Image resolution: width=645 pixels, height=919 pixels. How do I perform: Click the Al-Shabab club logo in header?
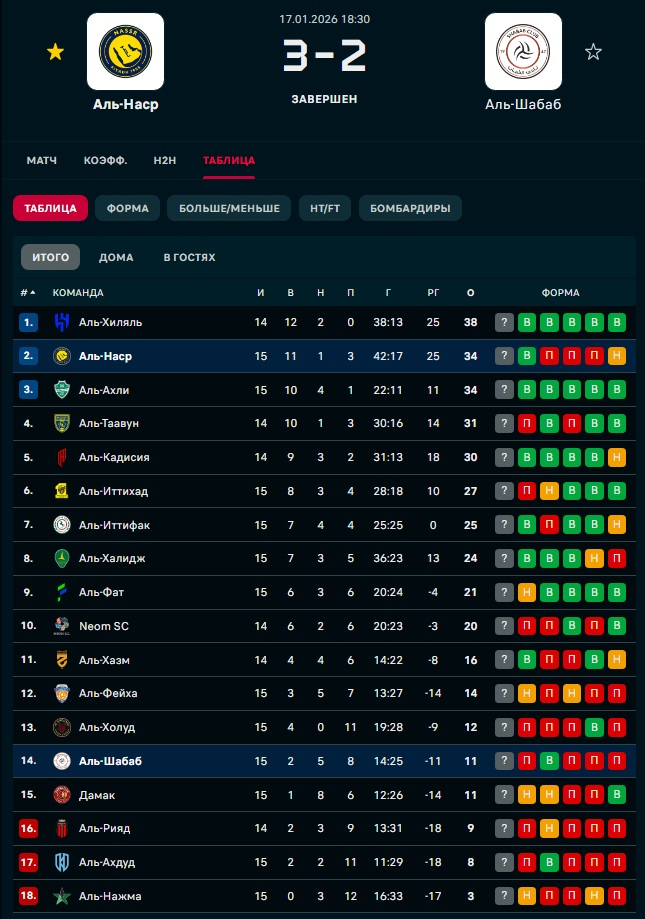point(523,51)
